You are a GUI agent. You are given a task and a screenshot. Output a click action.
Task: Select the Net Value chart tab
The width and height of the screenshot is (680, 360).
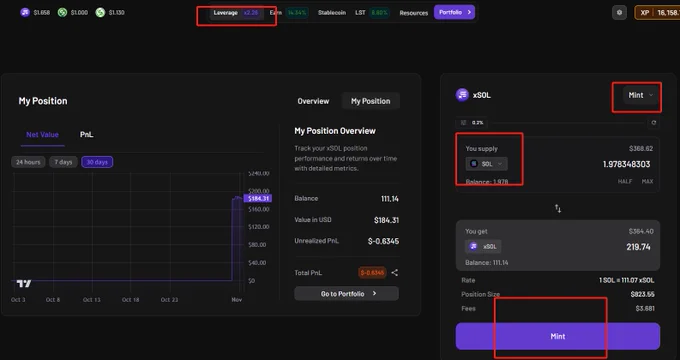pos(42,135)
